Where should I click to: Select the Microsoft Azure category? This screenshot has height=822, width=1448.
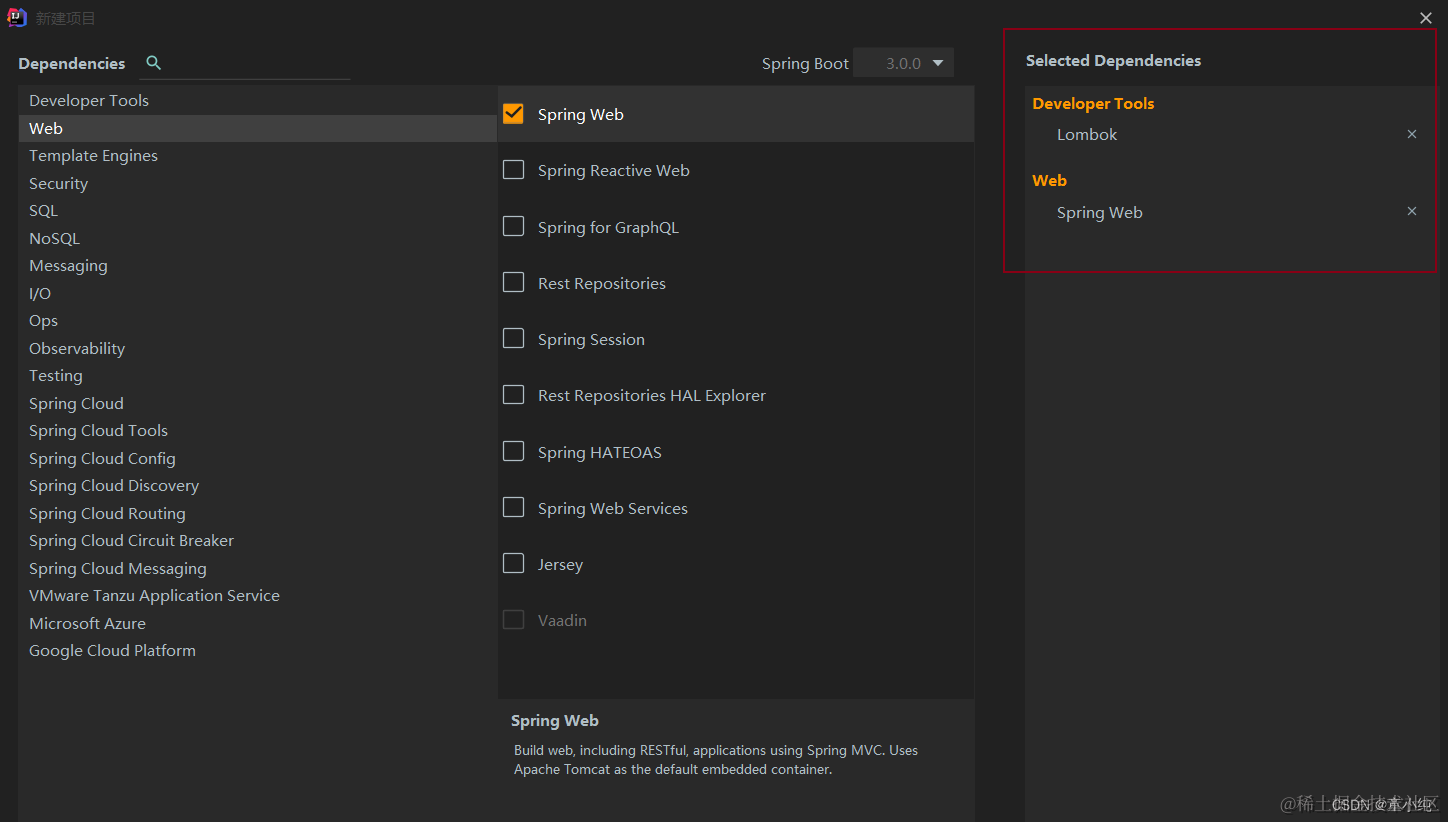coord(87,624)
